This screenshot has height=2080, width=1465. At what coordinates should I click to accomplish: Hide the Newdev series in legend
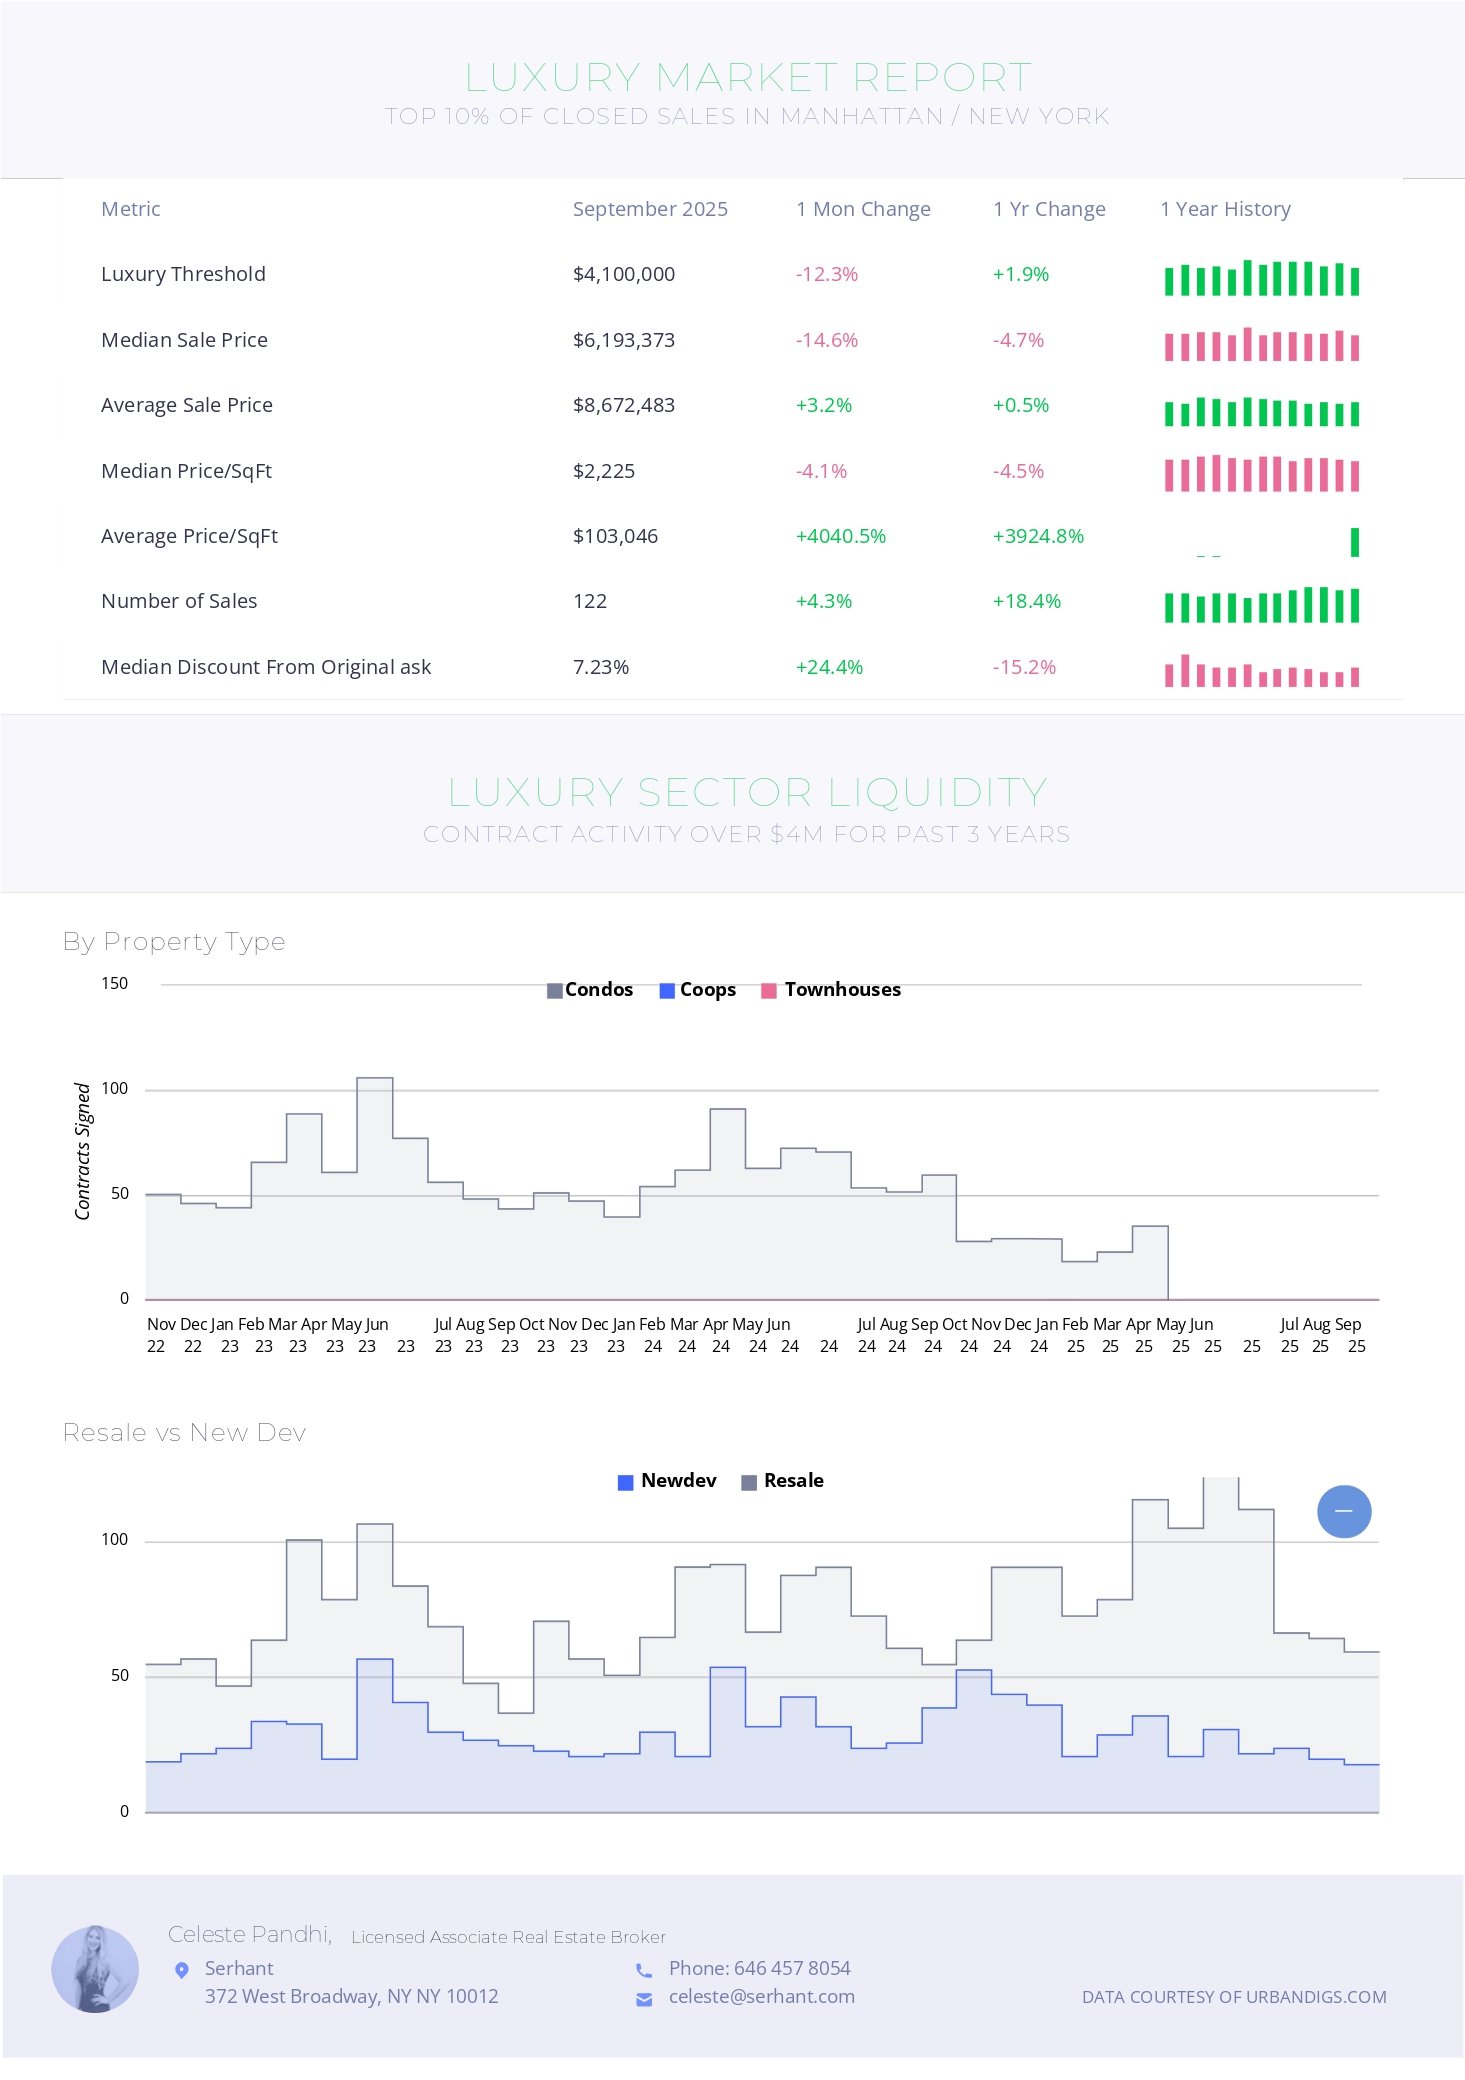667,1481
